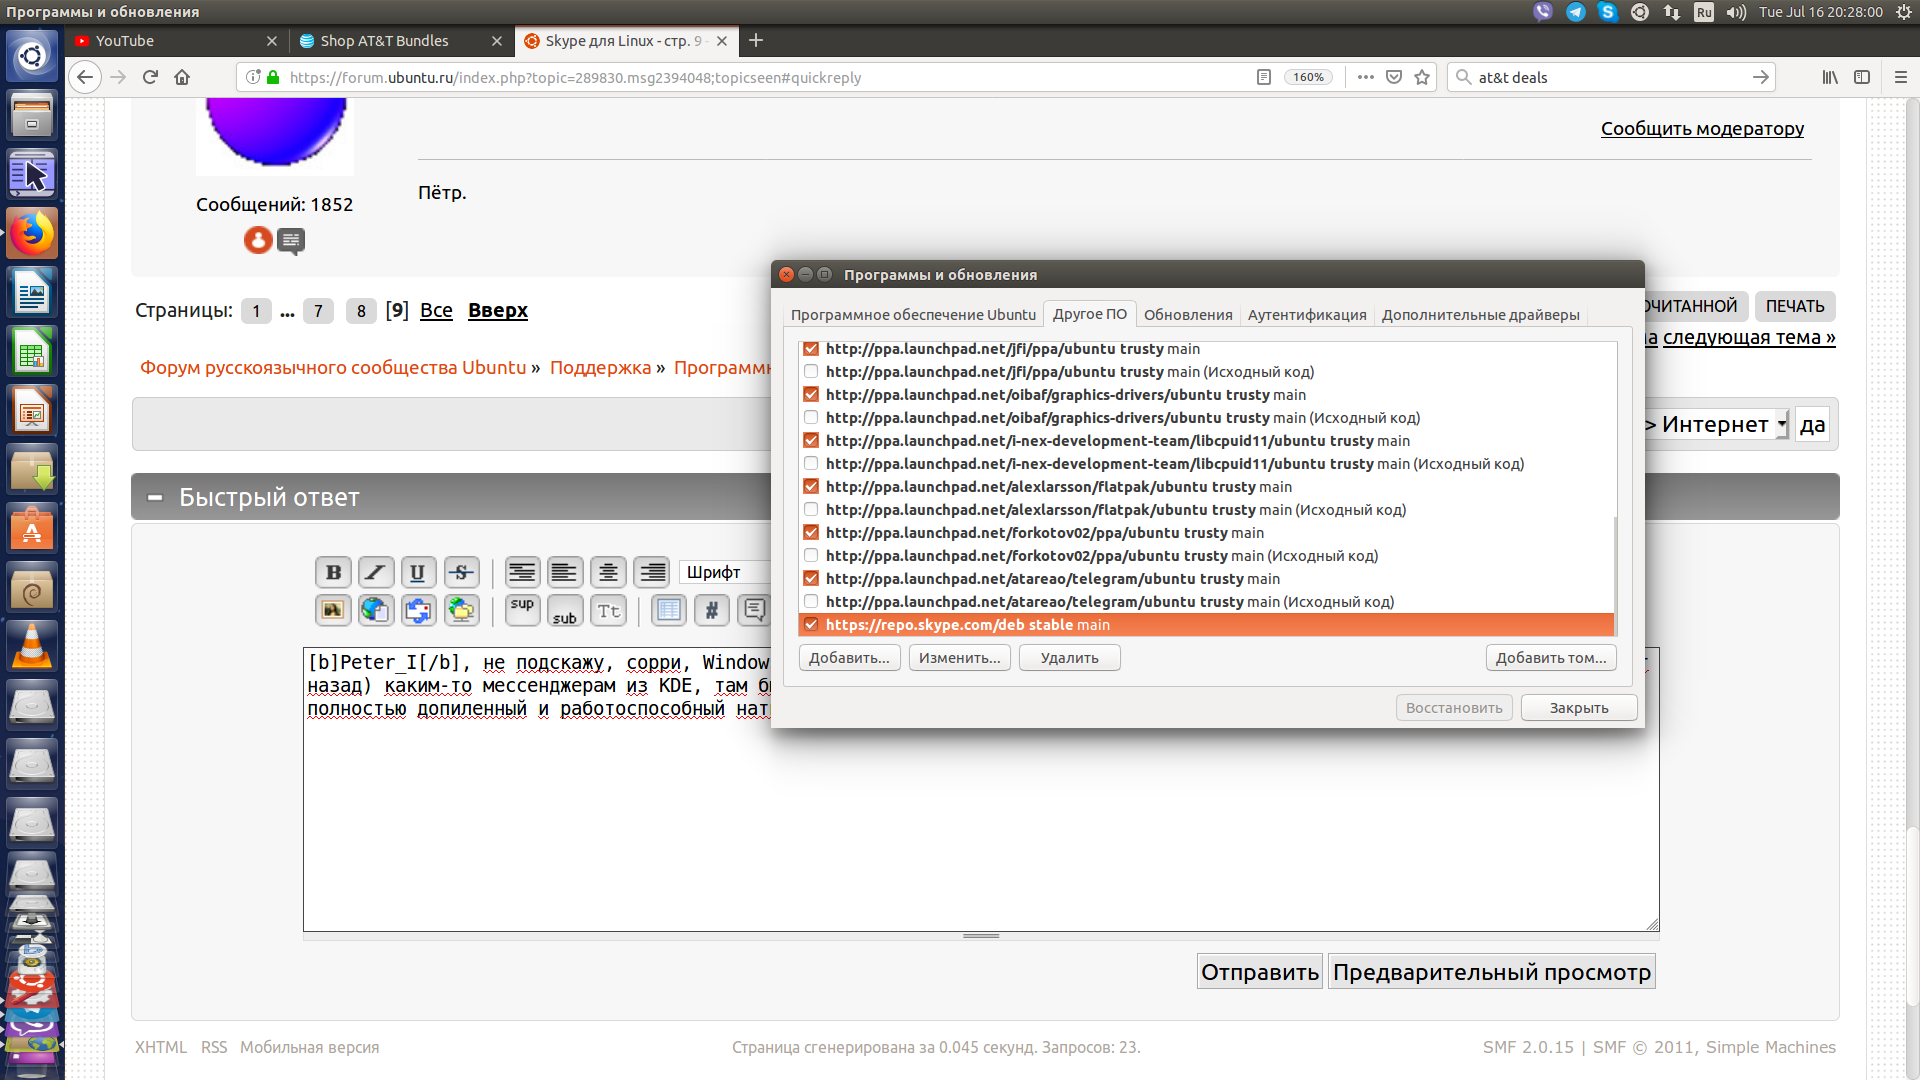This screenshot has height=1080, width=1920.
Task: Click the insert table icon
Action: click(669, 610)
